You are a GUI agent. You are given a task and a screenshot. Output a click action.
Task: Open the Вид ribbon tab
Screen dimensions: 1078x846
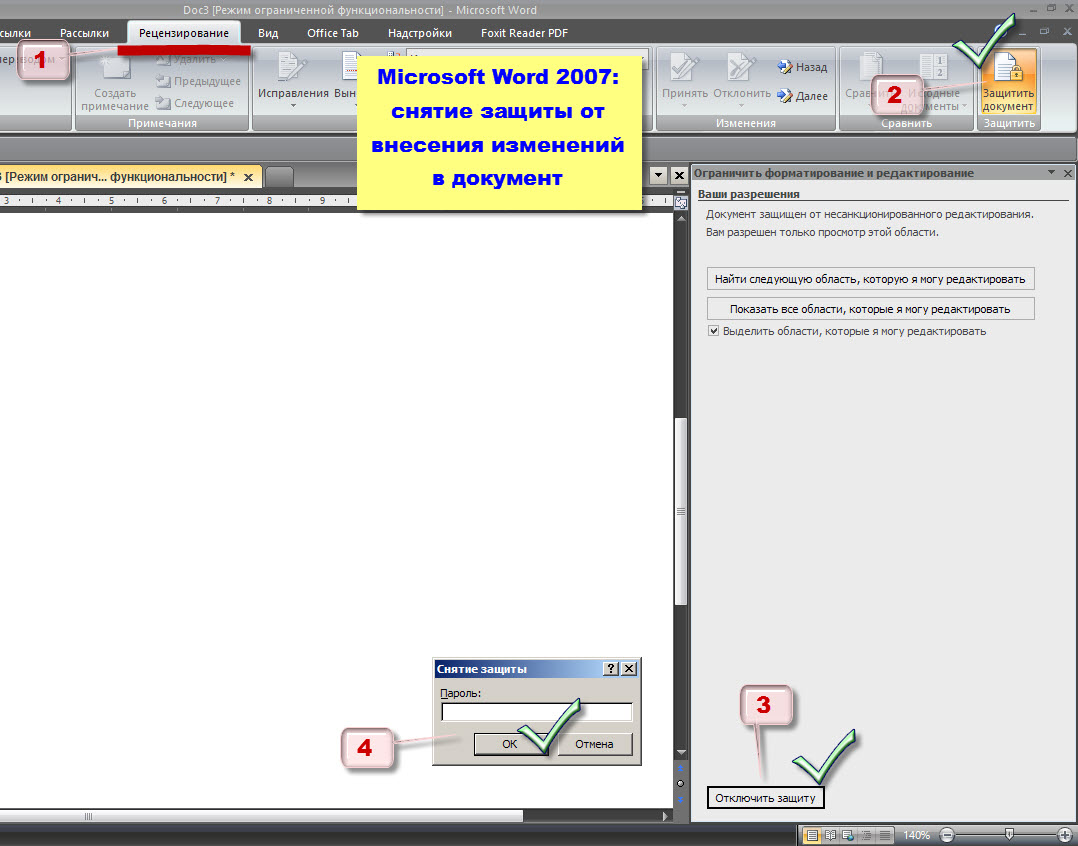coord(267,33)
